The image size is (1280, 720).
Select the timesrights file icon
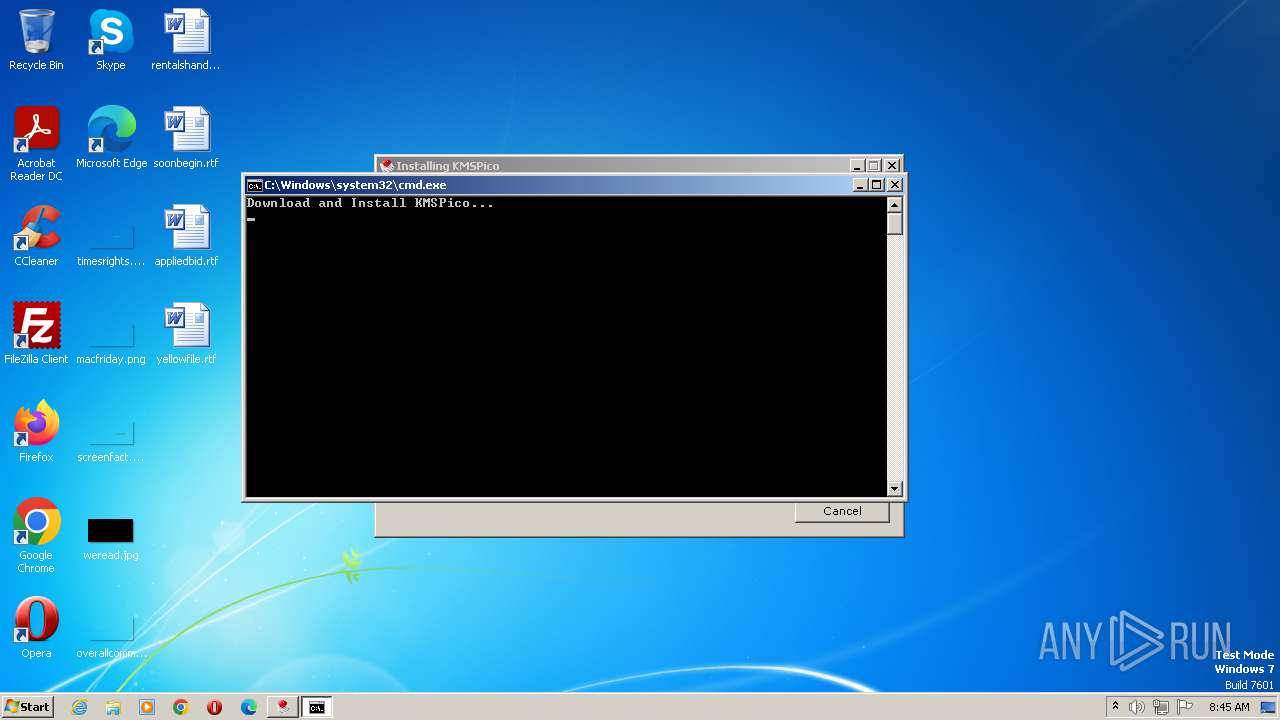click(x=111, y=236)
